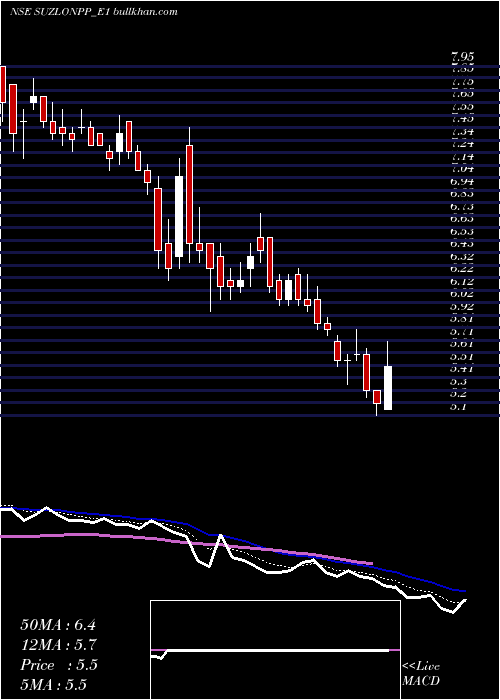
Task: Click the 5.41 price axis label
Action: point(462,369)
